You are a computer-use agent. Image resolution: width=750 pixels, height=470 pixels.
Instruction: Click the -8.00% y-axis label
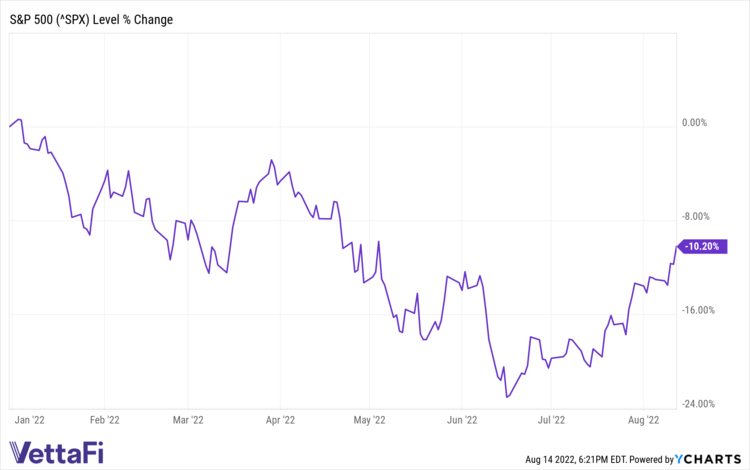coord(693,217)
